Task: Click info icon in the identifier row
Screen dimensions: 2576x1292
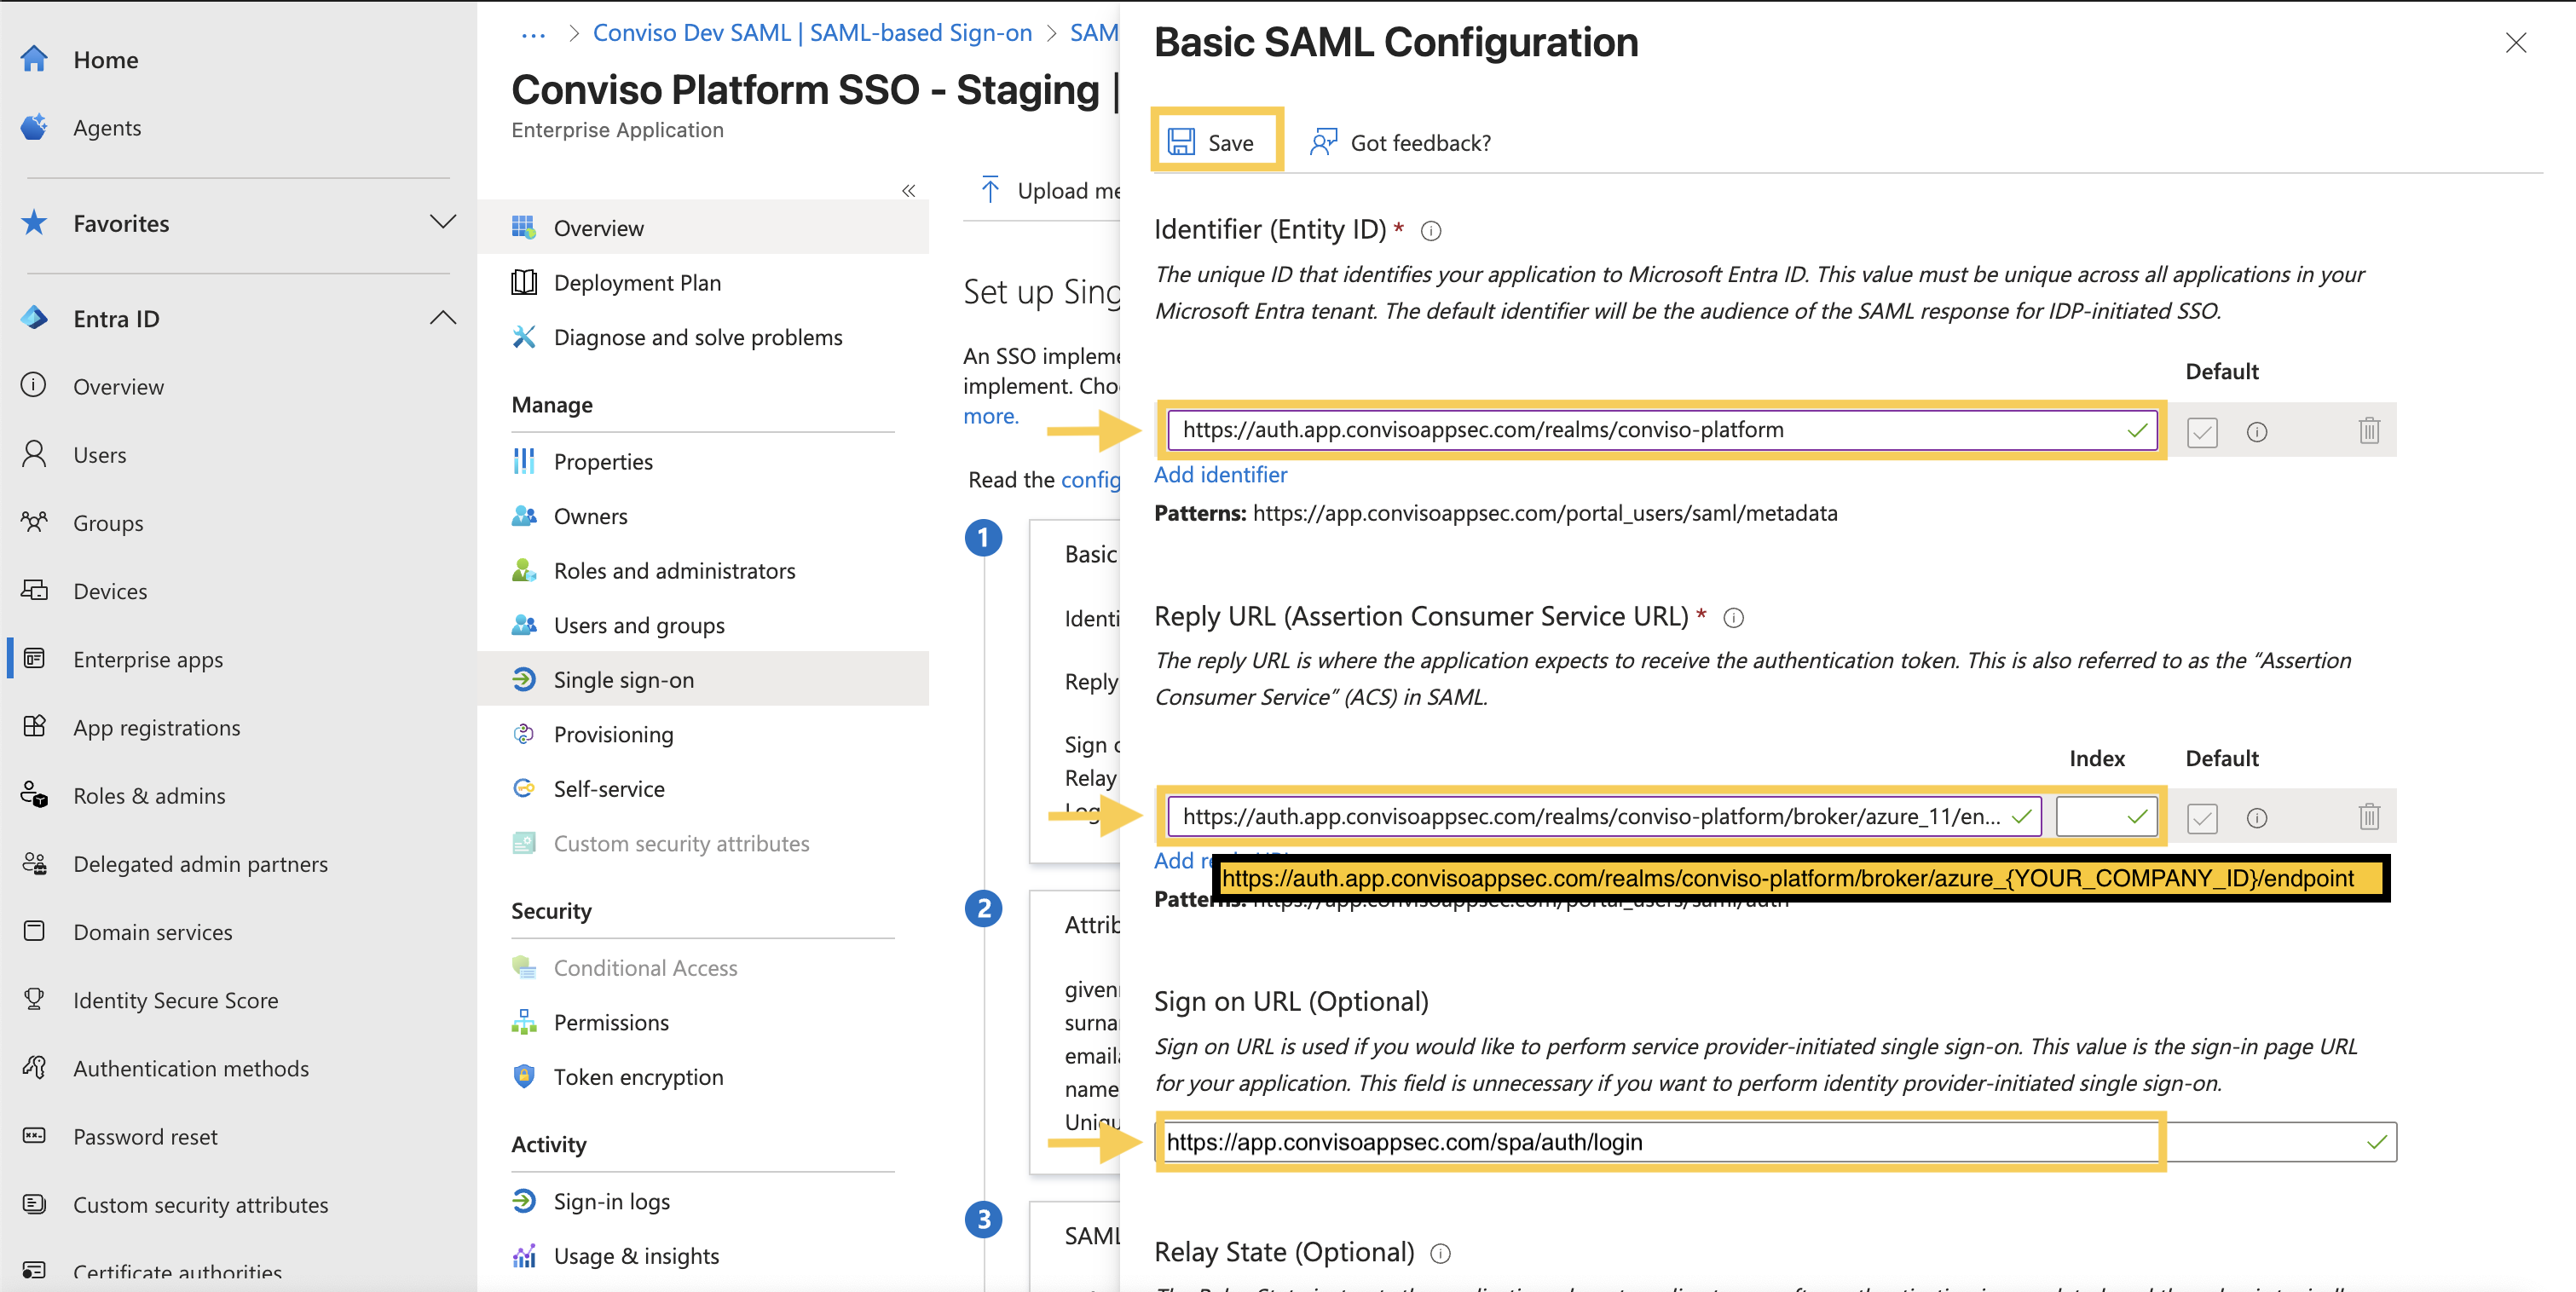Action: tap(2256, 431)
